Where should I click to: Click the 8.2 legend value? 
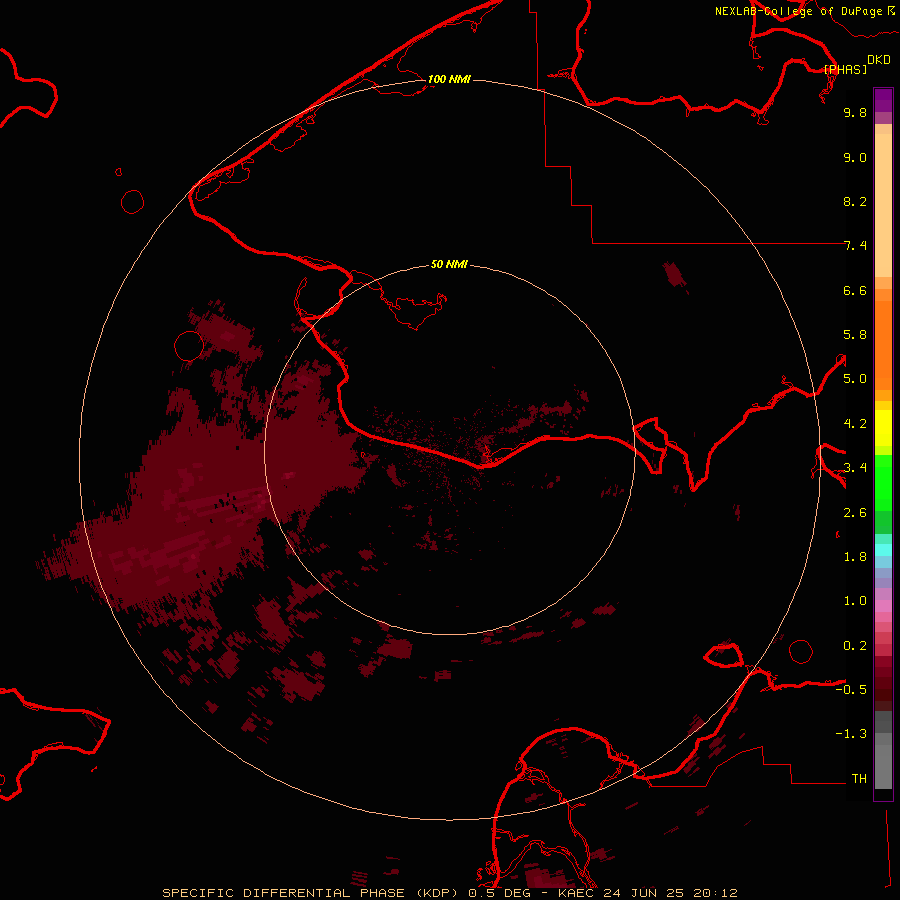(x=855, y=201)
